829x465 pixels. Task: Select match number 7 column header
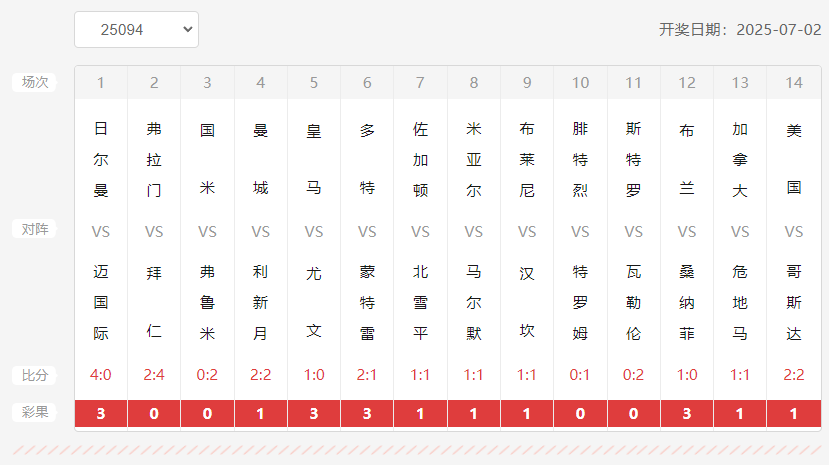coord(420,83)
